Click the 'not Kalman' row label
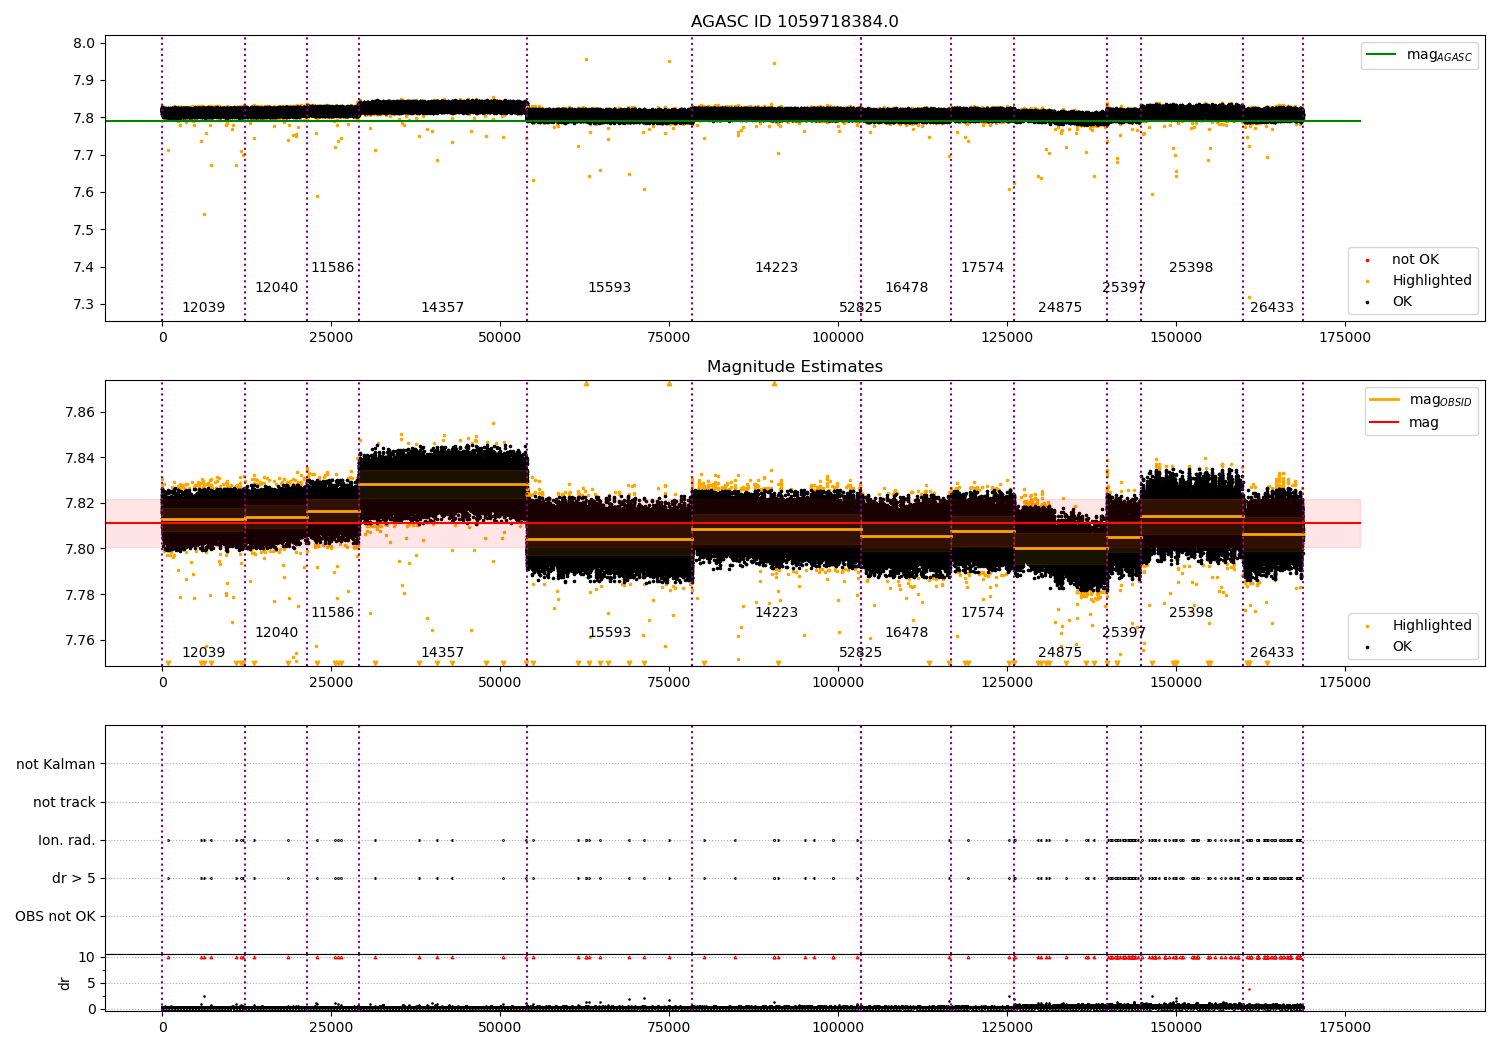 click(x=56, y=764)
